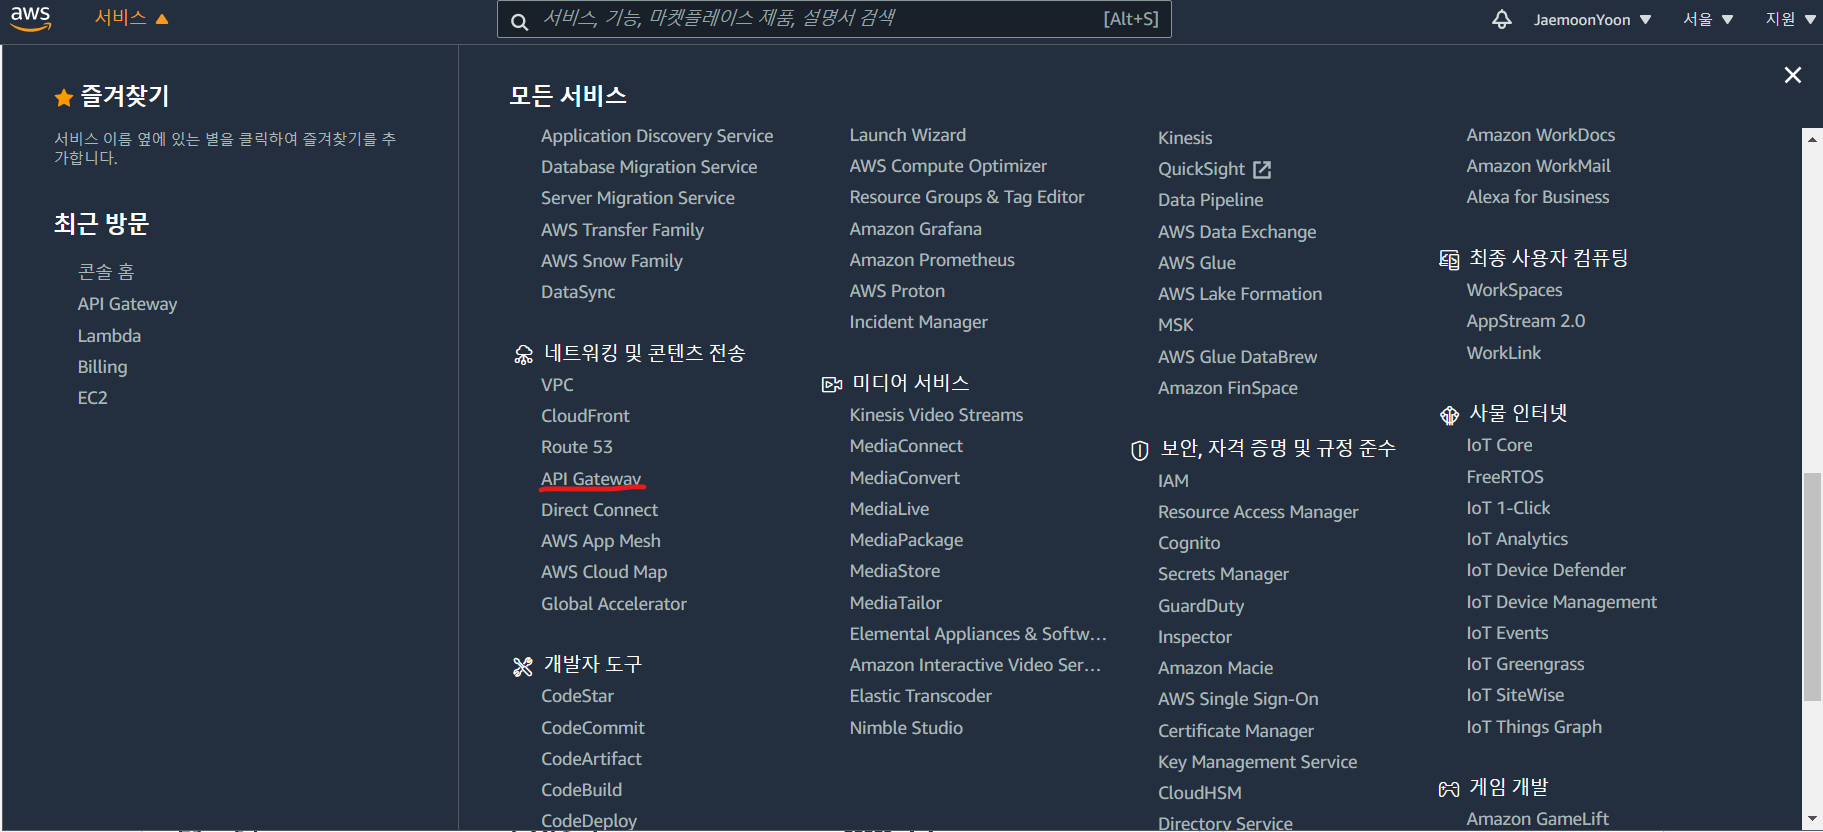The height and width of the screenshot is (832, 1823).
Task: Open Launch Wizard service
Action: 907,135
